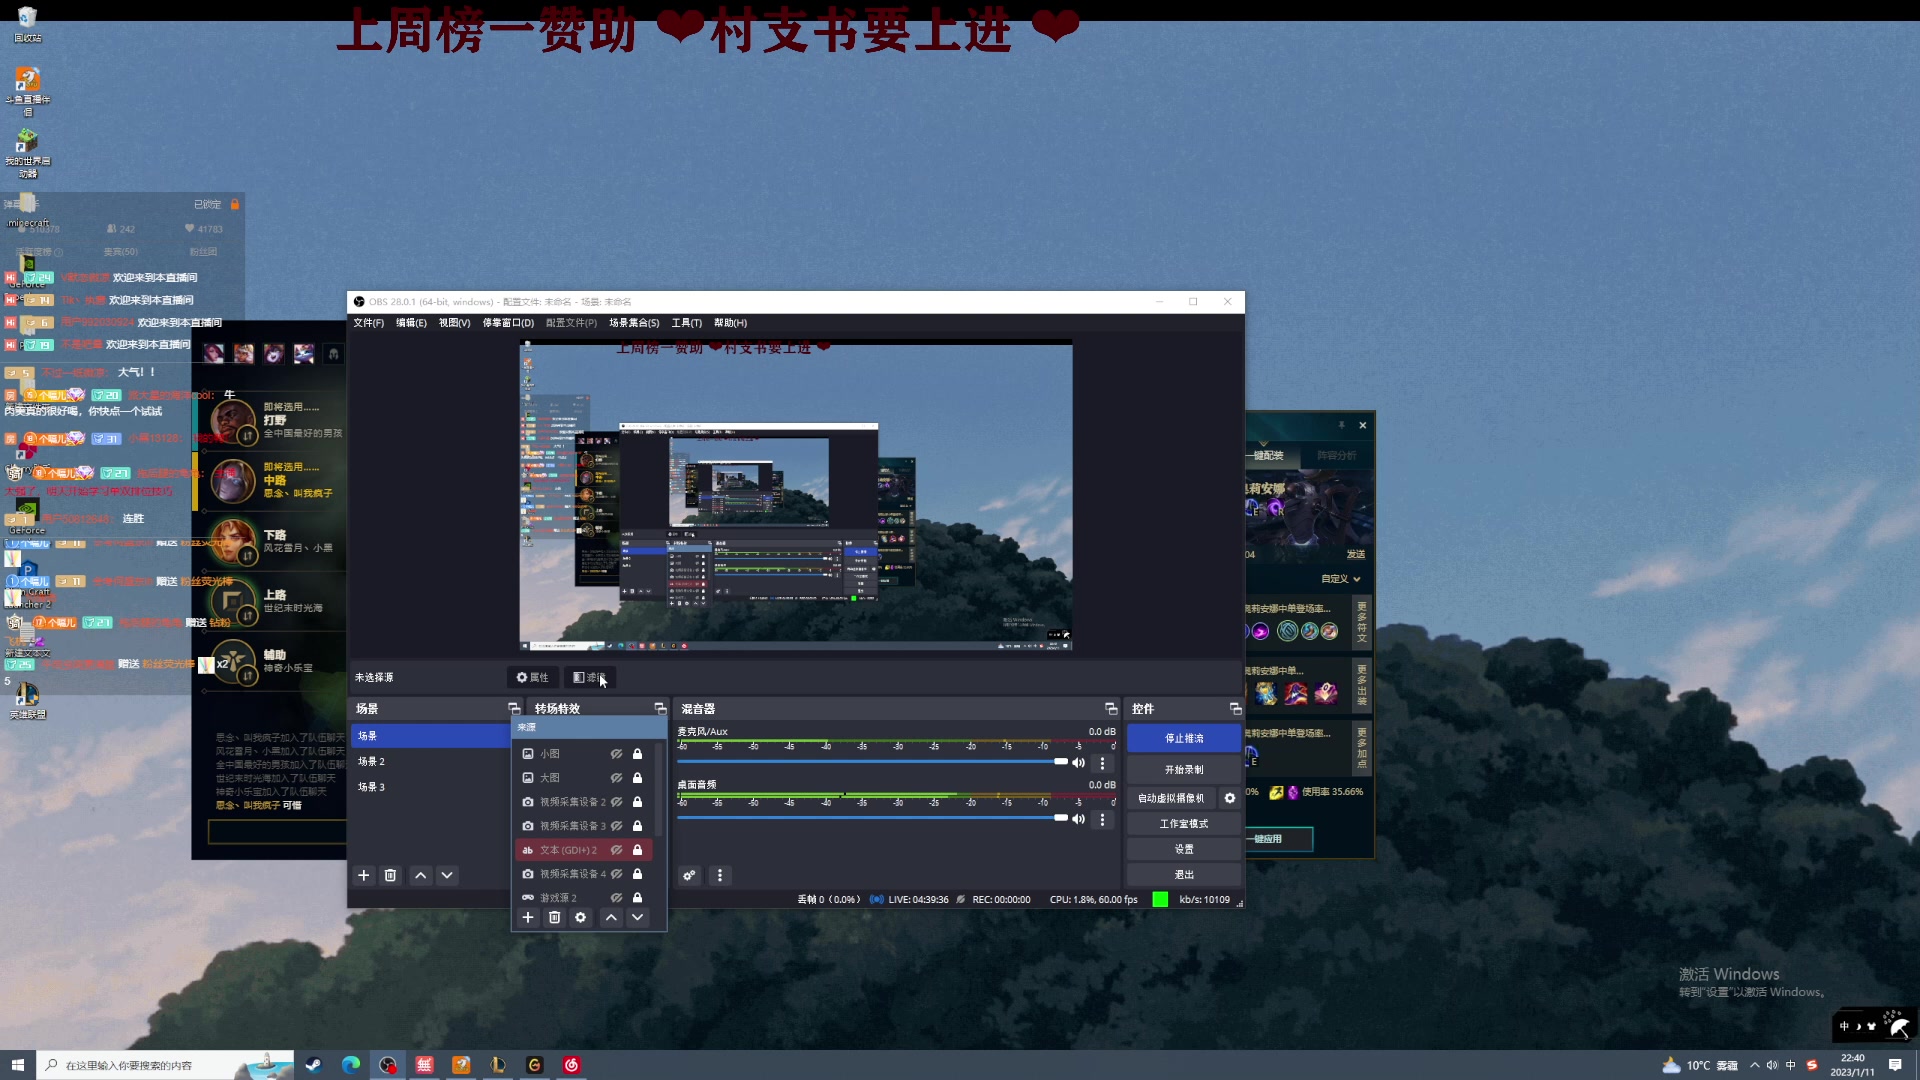Open 编辑(E) menu in OBS

[411, 323]
